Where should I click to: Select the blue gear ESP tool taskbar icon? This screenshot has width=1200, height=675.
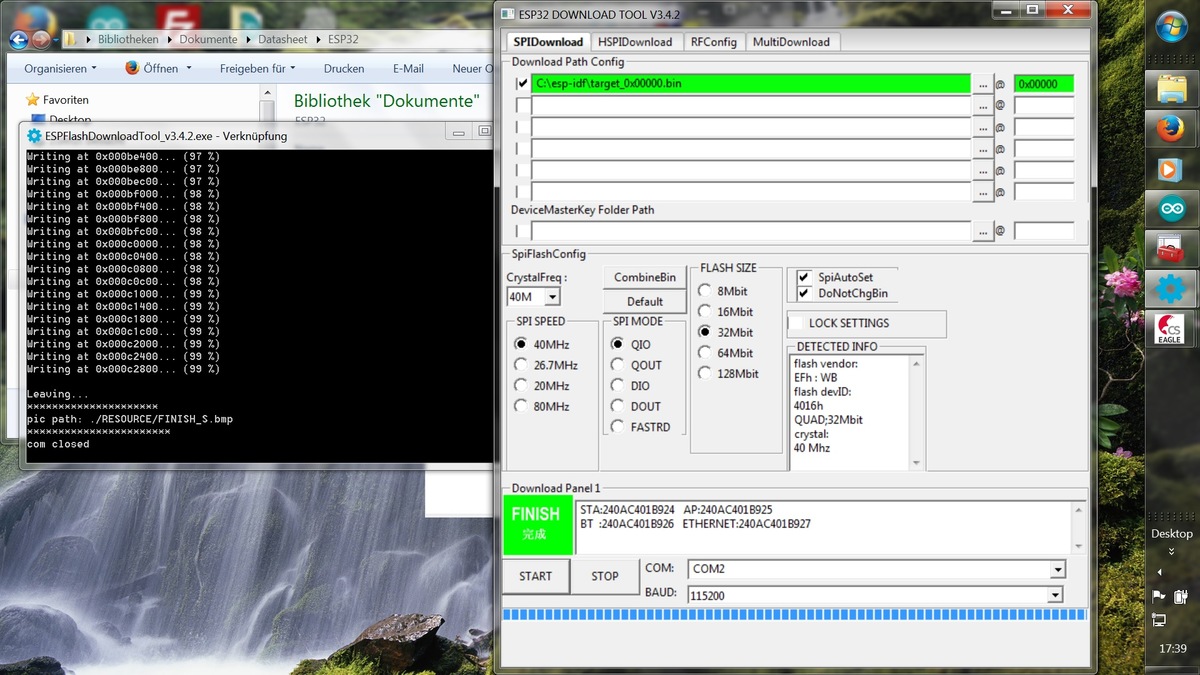(x=1171, y=289)
